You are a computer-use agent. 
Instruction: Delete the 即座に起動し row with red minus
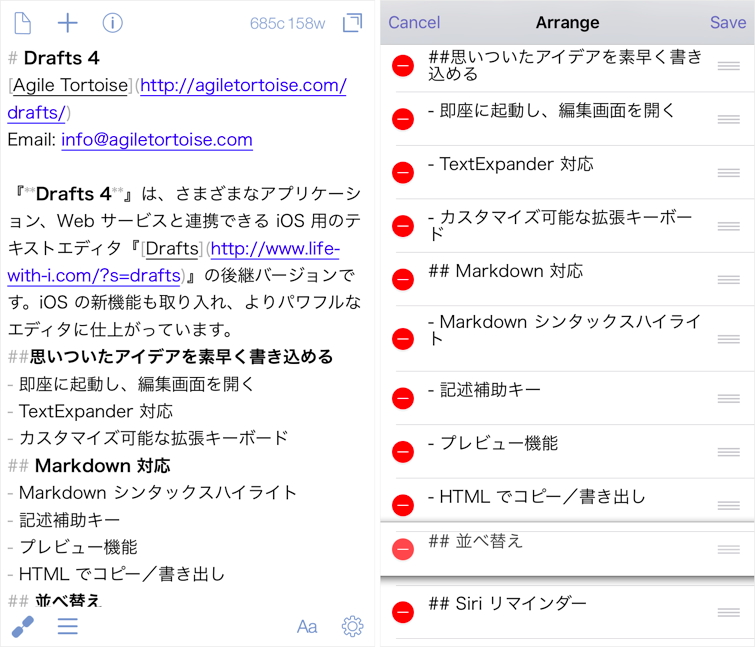(x=403, y=119)
